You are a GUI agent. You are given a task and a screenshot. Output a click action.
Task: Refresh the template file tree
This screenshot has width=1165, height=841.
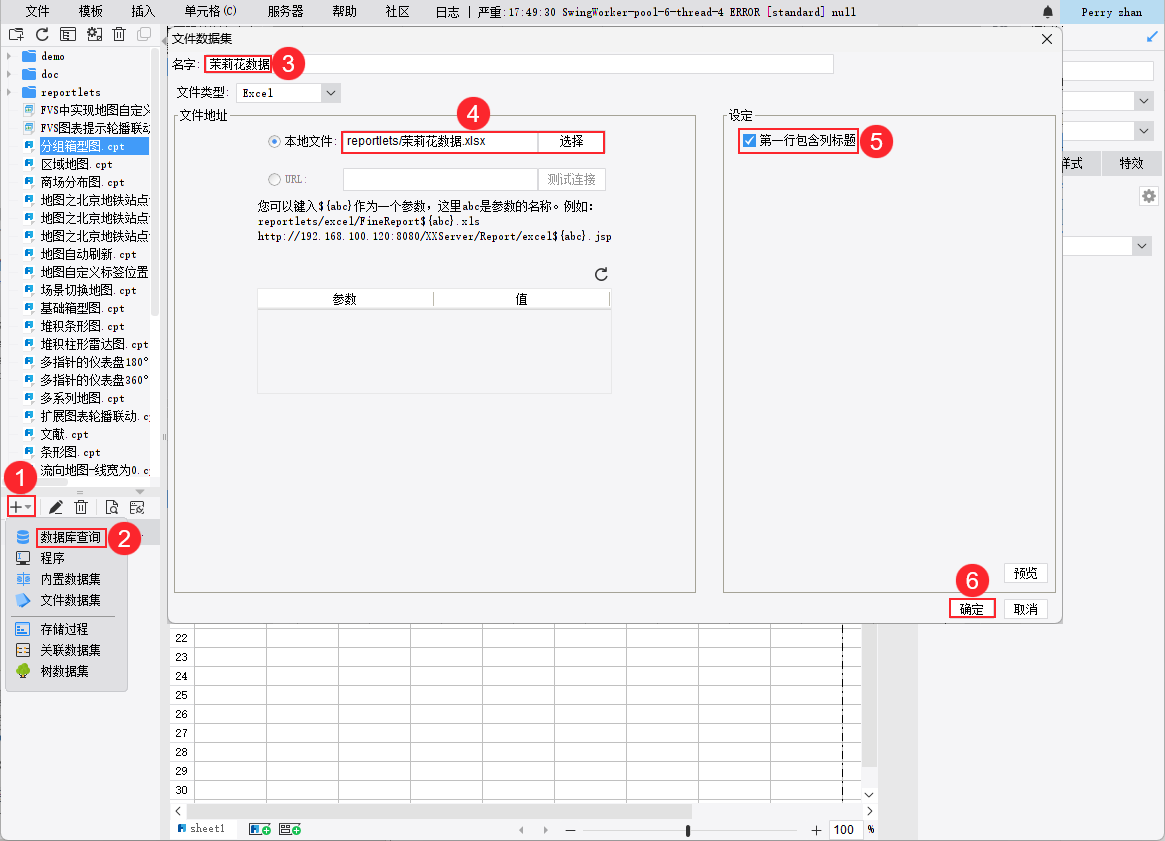(x=42, y=34)
